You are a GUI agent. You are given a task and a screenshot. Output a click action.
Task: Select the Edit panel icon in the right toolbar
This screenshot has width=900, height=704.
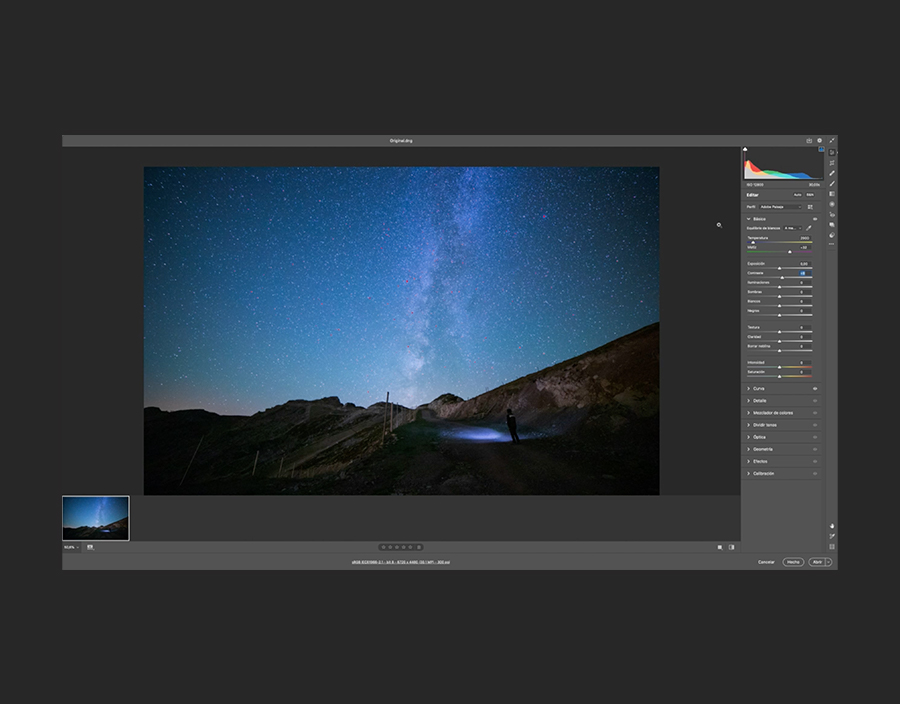(x=832, y=152)
